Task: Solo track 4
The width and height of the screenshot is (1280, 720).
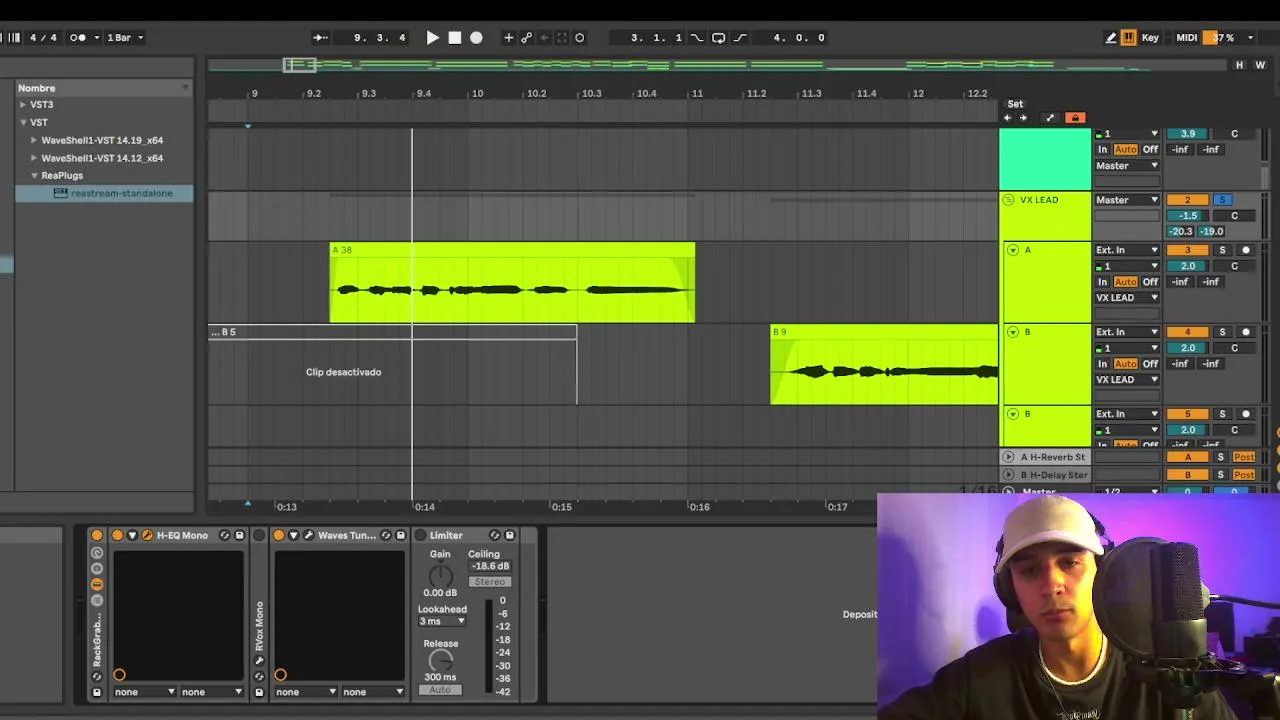Action: click(x=1222, y=332)
